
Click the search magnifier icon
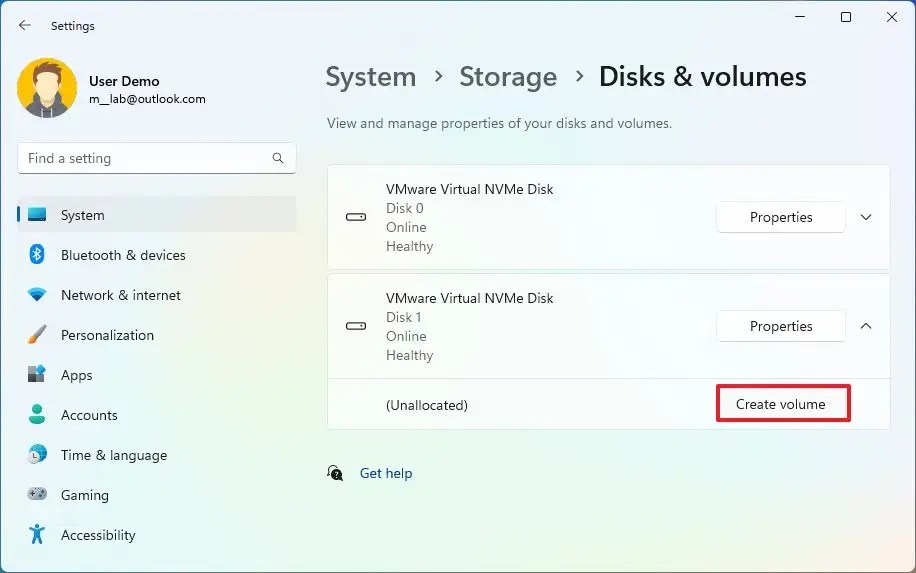pos(278,158)
